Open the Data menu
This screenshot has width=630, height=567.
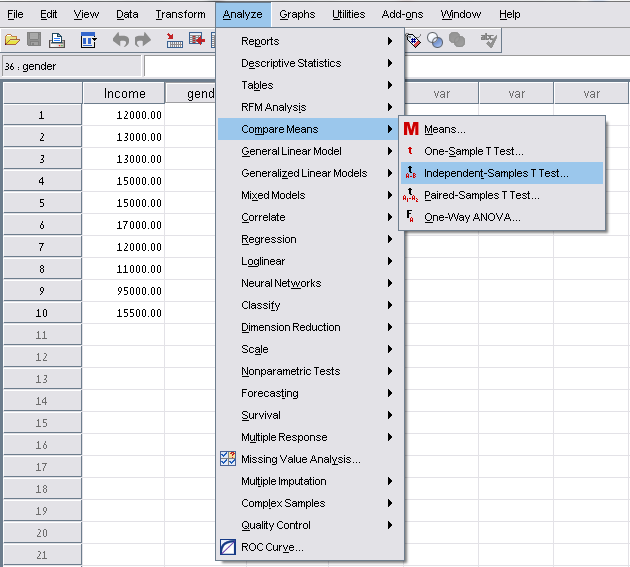pos(127,14)
